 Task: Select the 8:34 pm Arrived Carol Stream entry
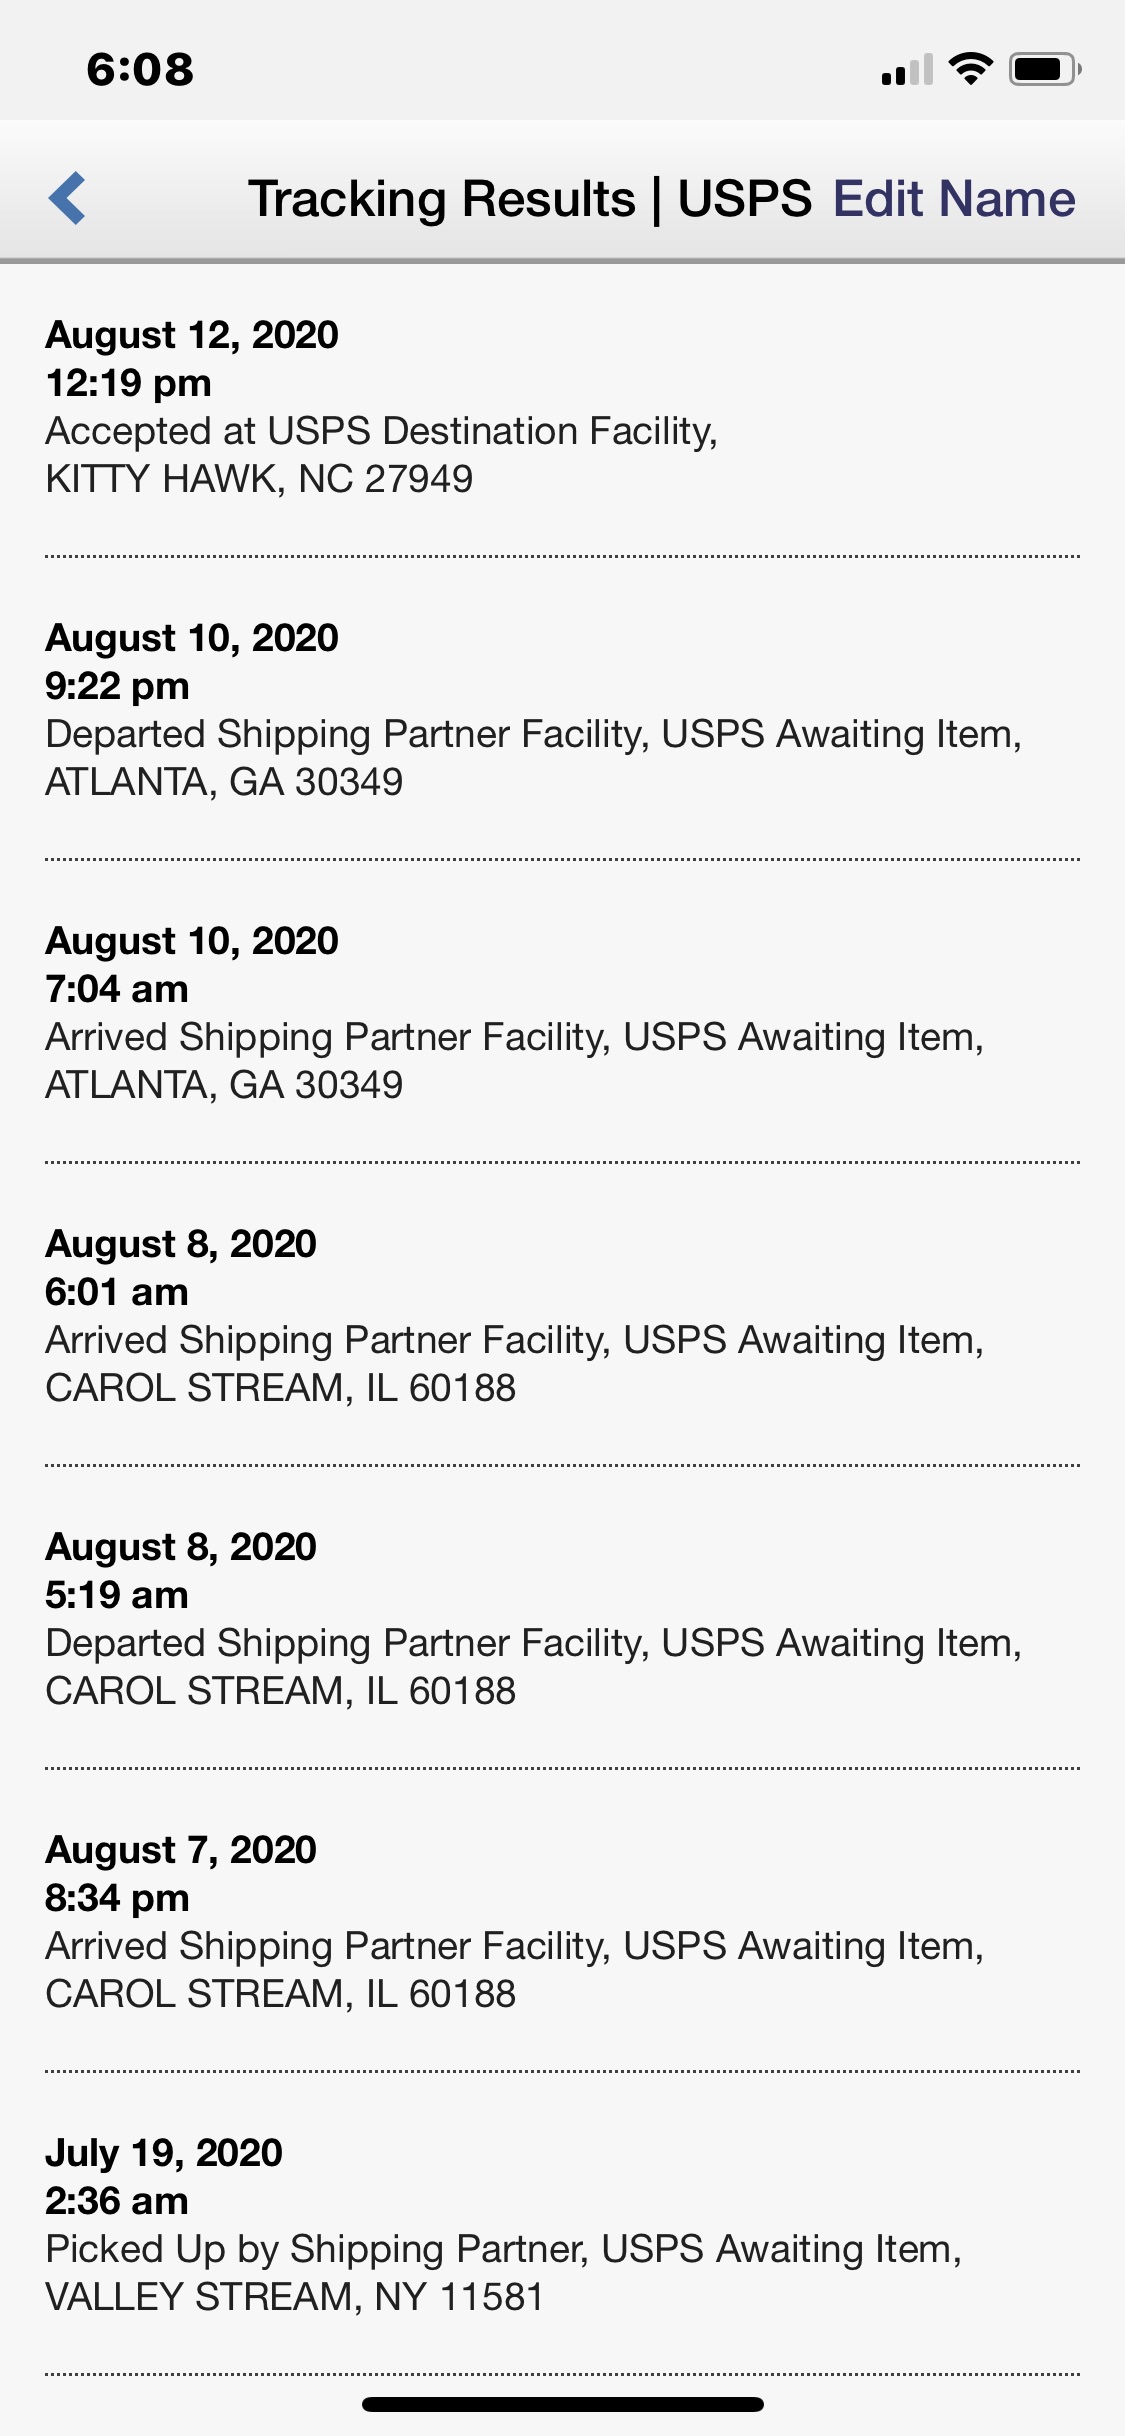pyautogui.click(x=514, y=1946)
